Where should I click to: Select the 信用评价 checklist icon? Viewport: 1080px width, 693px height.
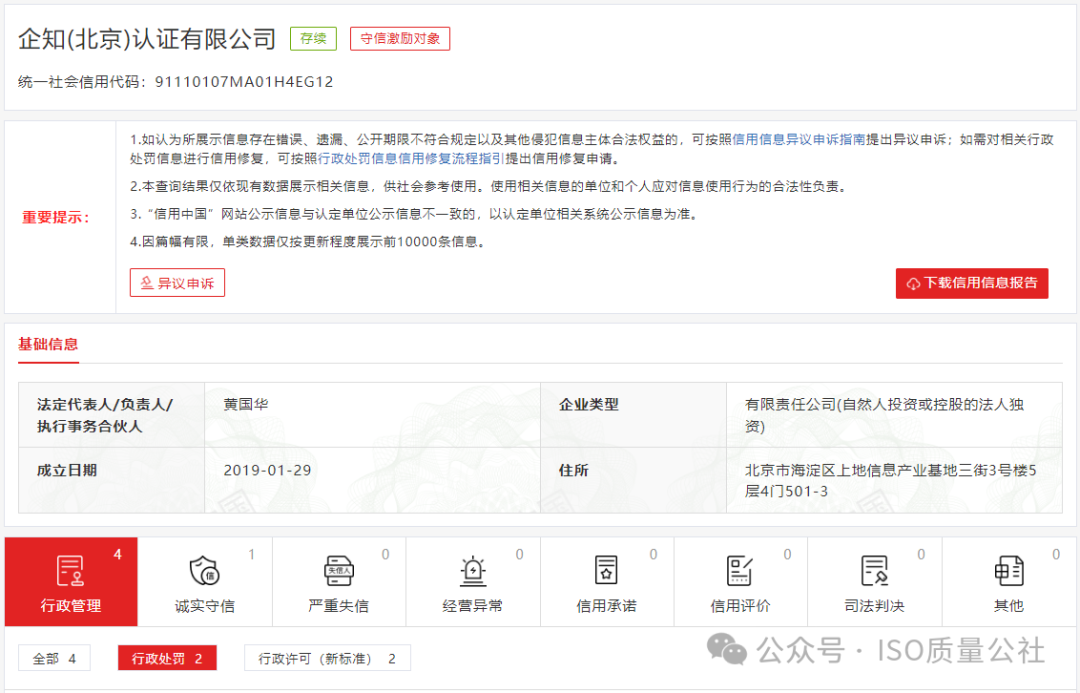[740, 572]
